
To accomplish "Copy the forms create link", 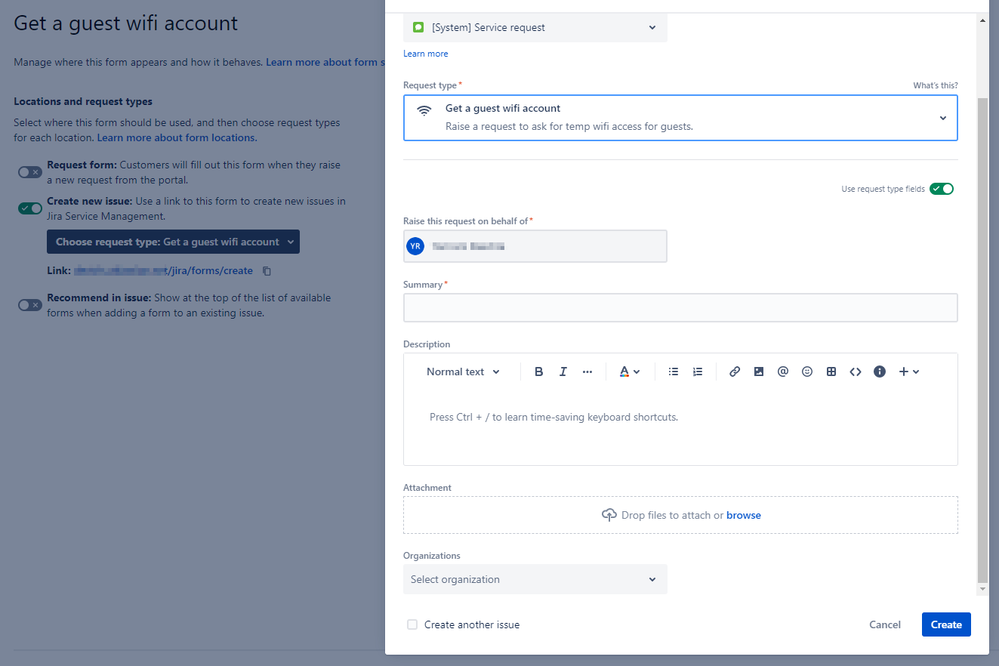I will click(x=265, y=270).
